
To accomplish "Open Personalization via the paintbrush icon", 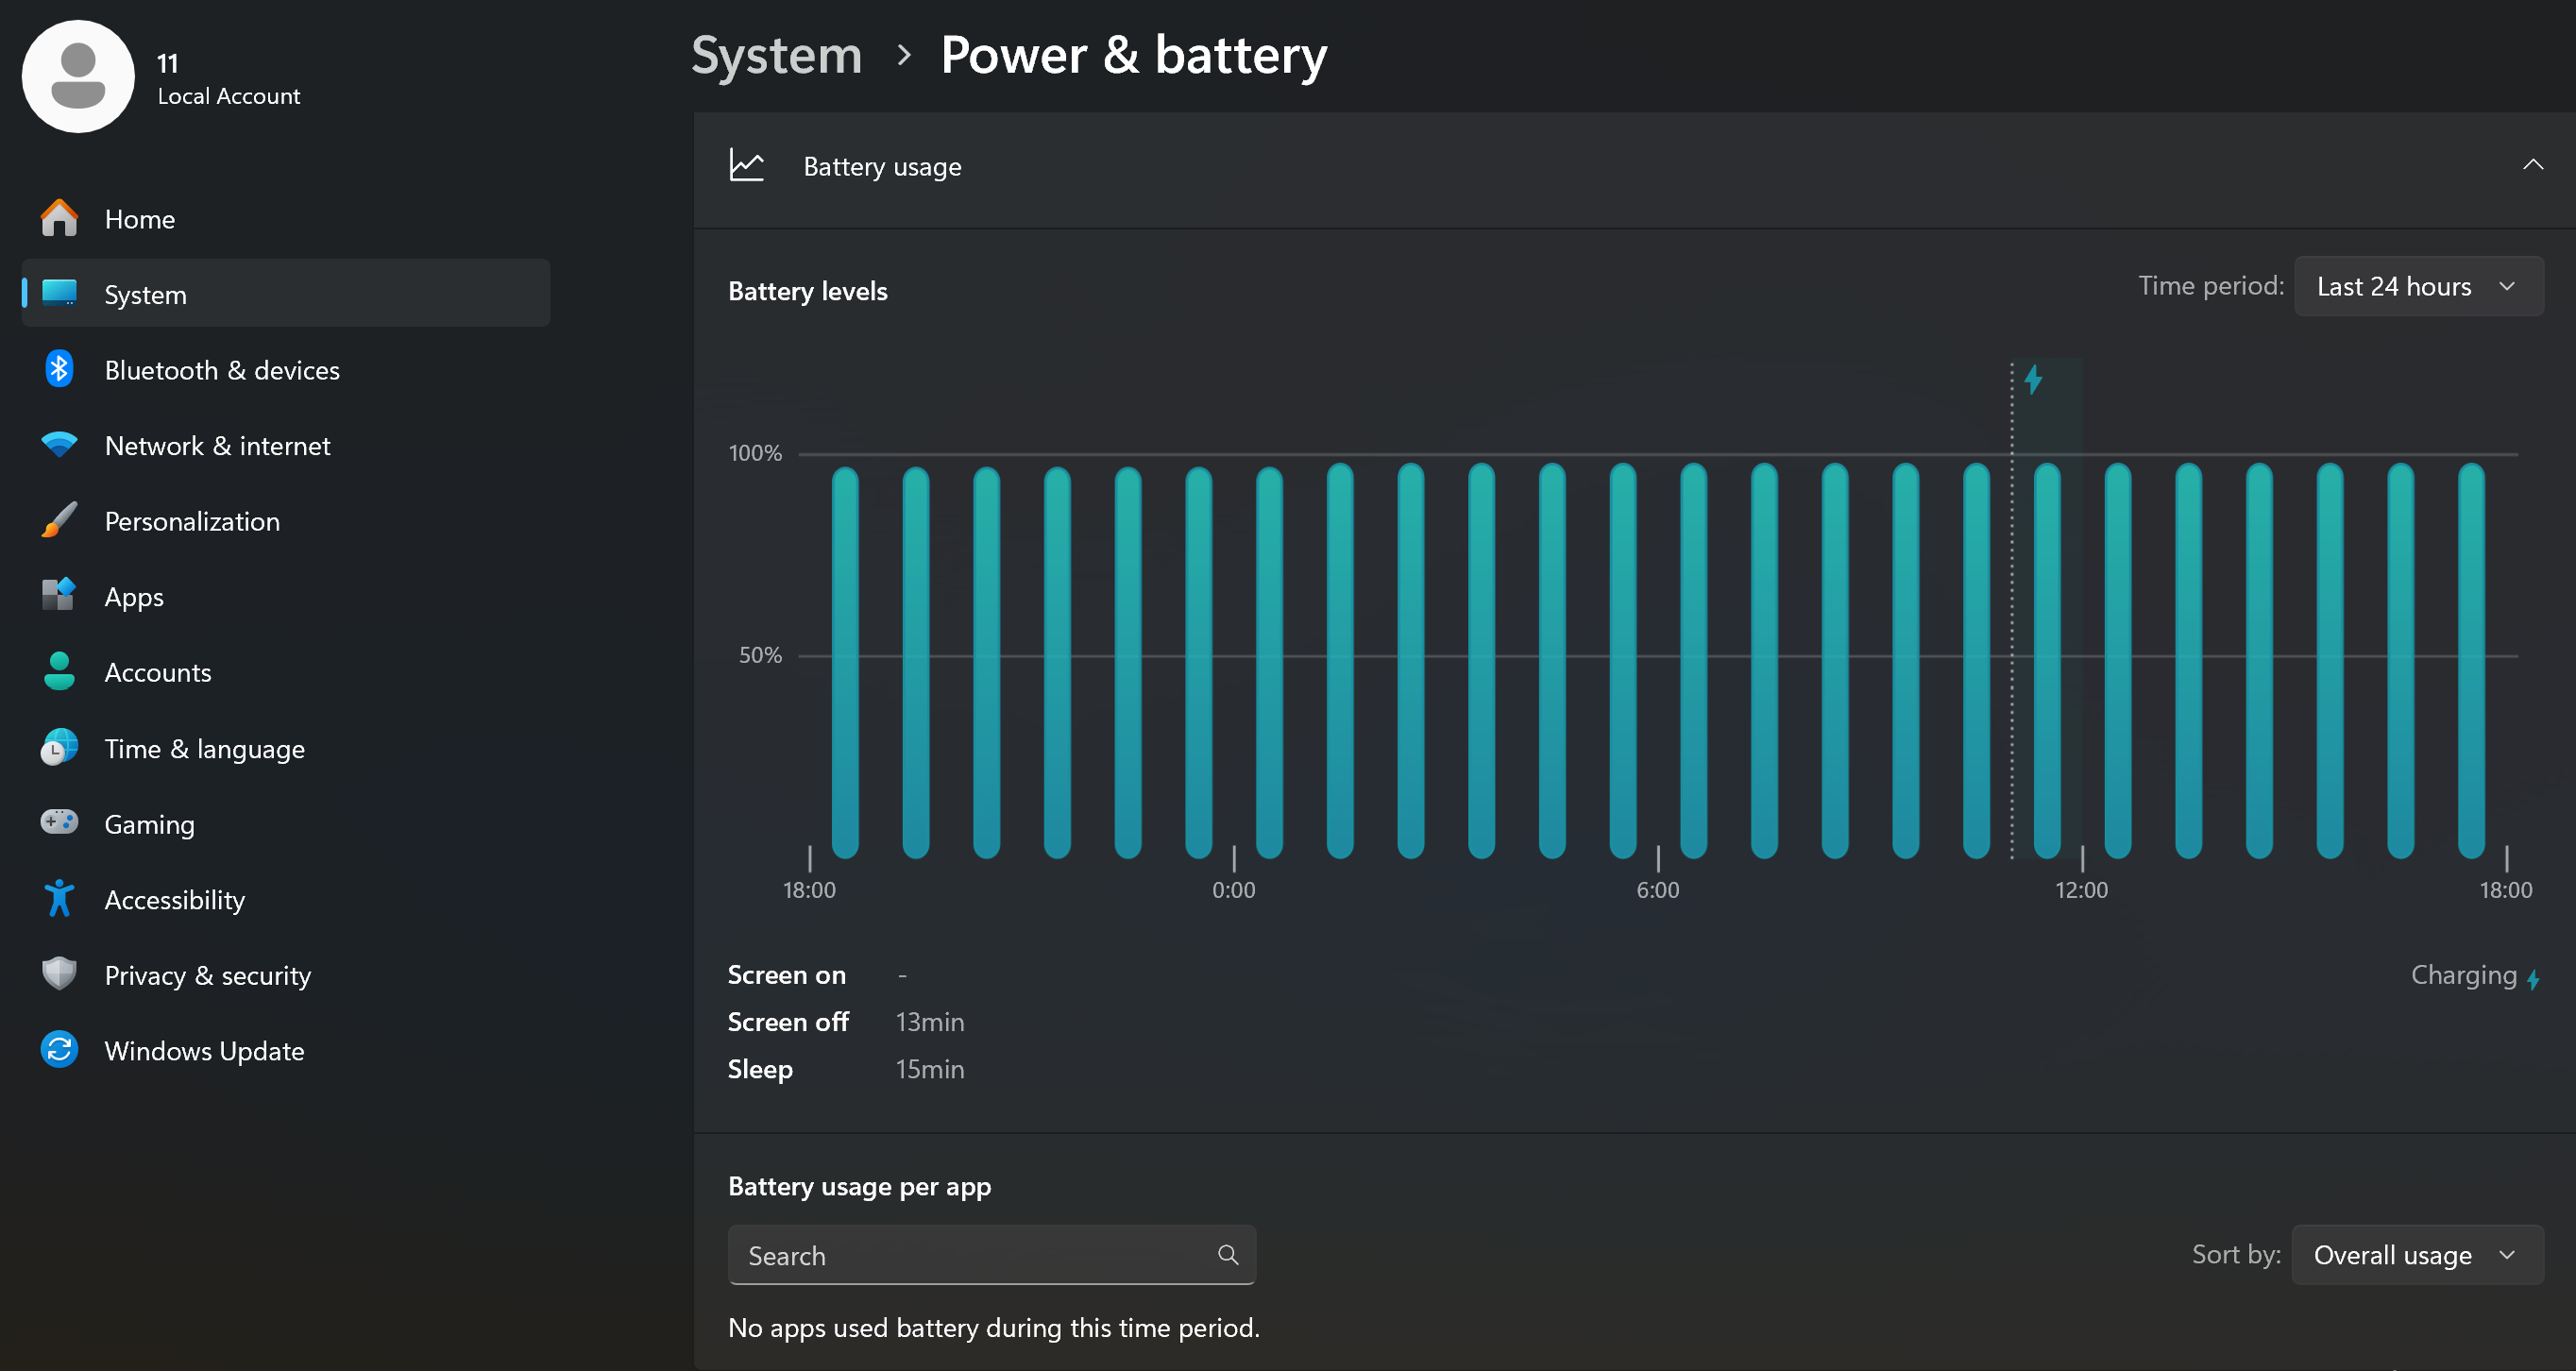I will click(x=59, y=520).
